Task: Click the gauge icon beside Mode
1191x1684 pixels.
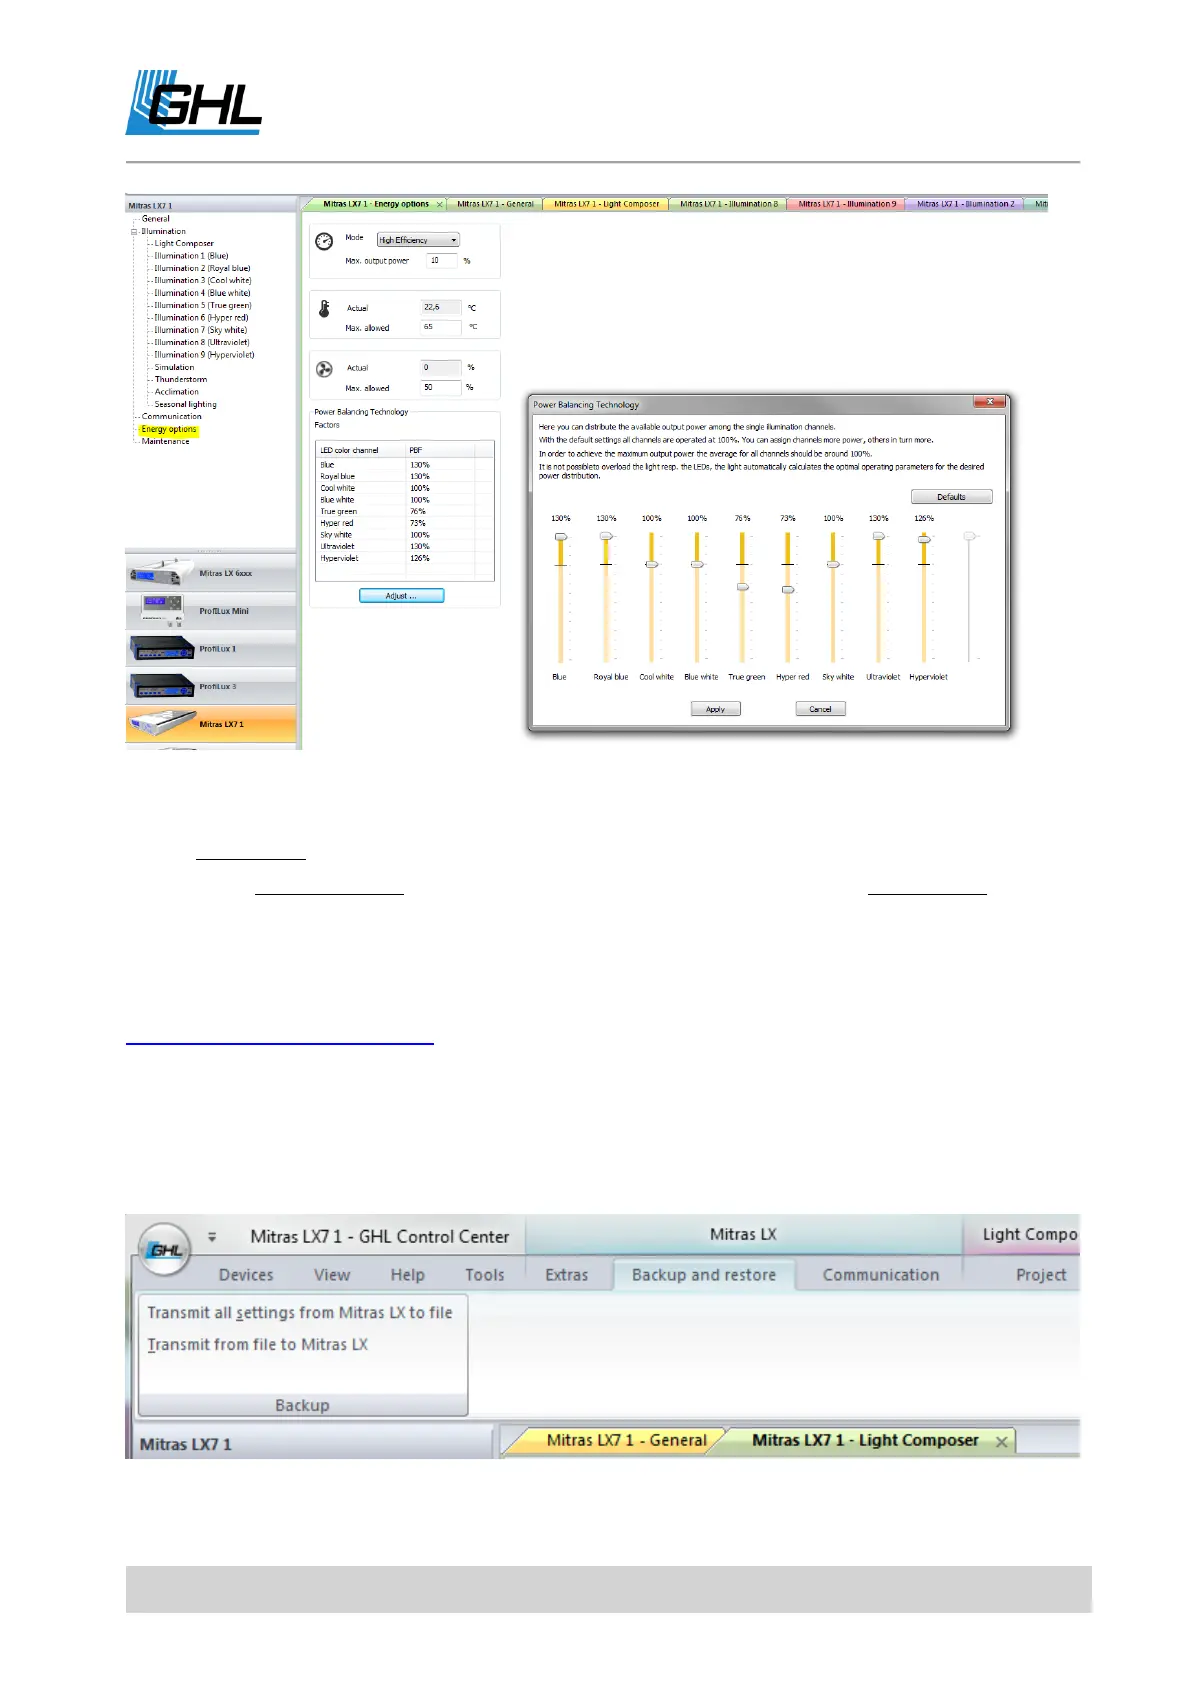Action: pyautogui.click(x=324, y=241)
